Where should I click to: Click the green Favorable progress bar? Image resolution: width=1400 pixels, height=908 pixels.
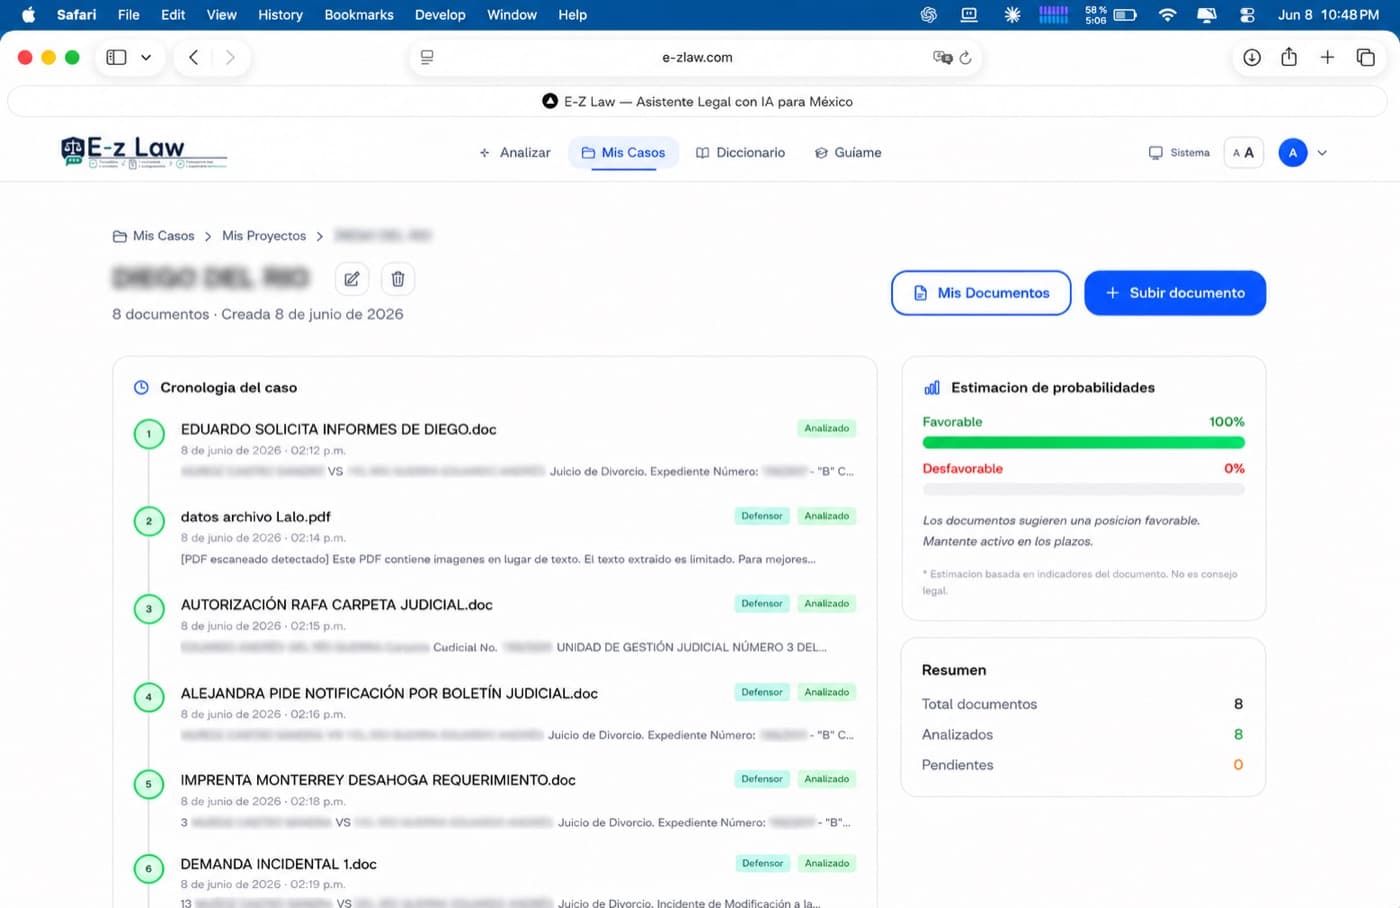[1083, 442]
